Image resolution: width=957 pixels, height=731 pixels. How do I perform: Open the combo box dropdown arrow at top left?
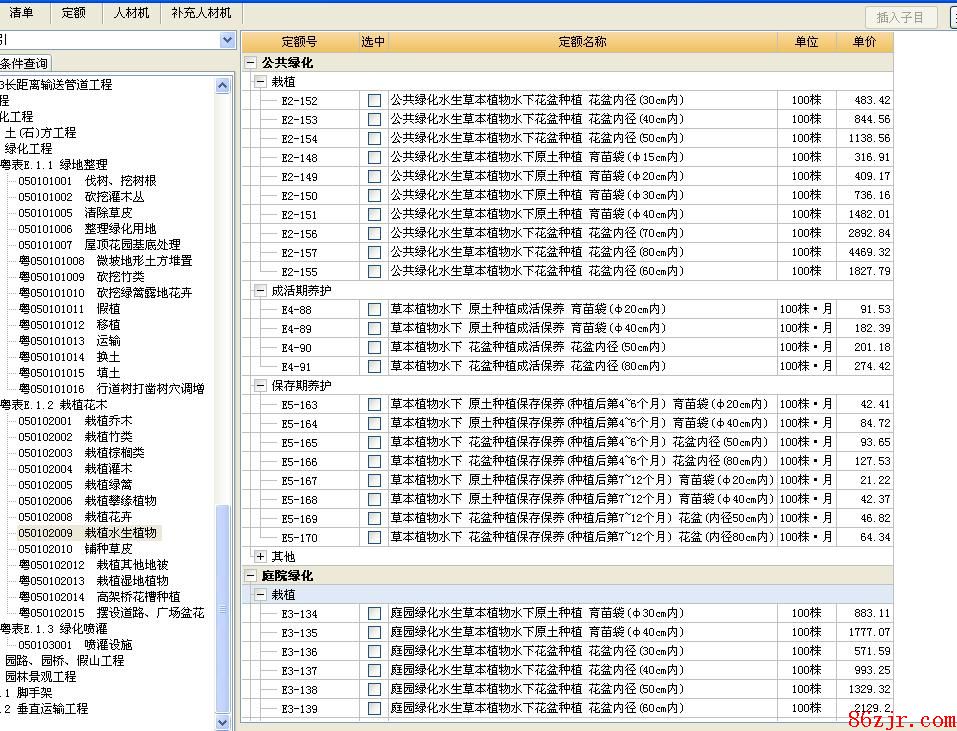point(227,40)
